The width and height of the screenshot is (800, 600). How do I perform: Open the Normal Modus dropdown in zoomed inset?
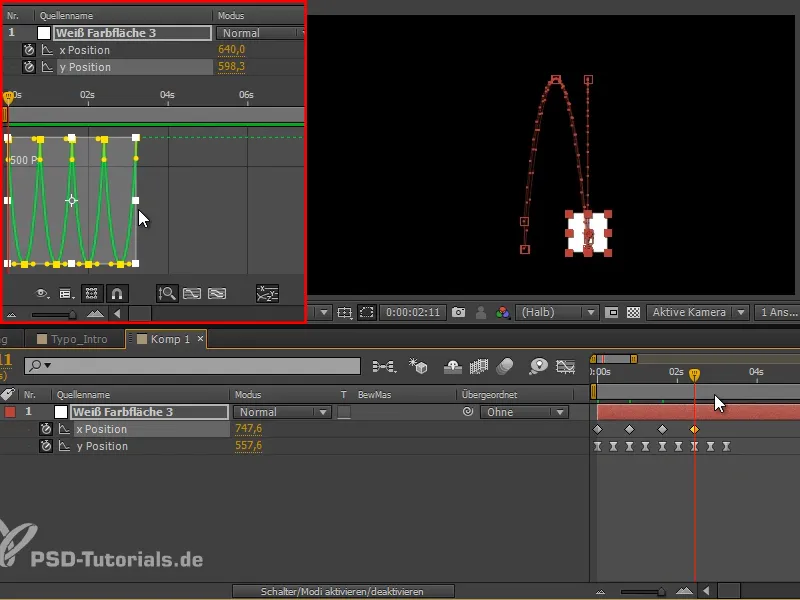point(260,33)
